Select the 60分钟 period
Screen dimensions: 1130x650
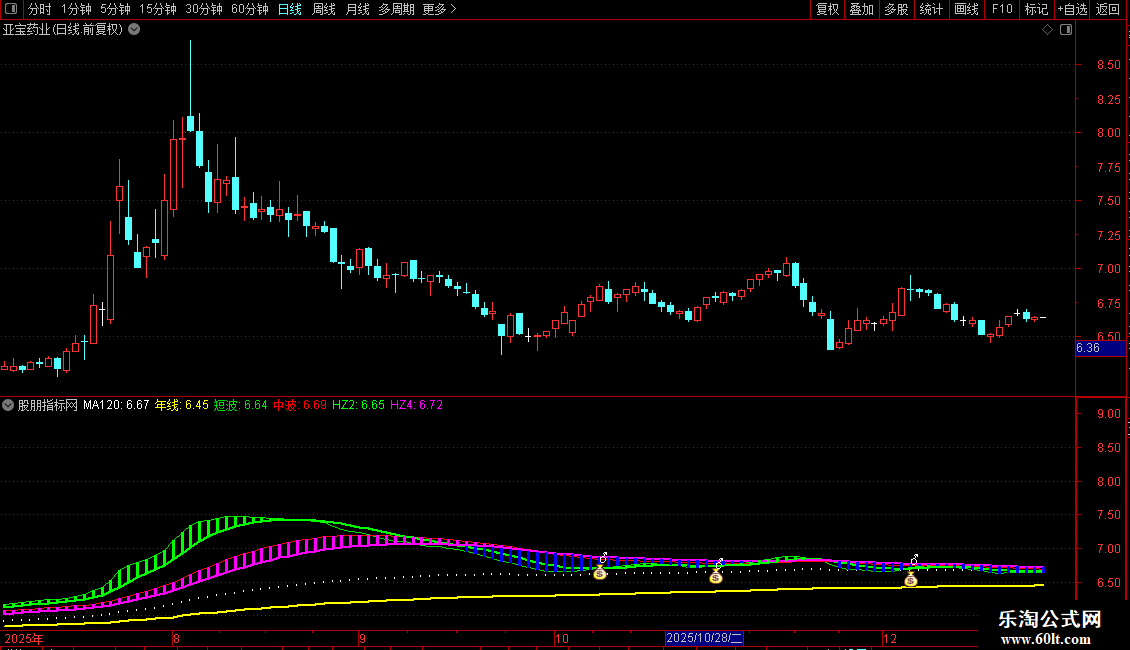(250, 9)
